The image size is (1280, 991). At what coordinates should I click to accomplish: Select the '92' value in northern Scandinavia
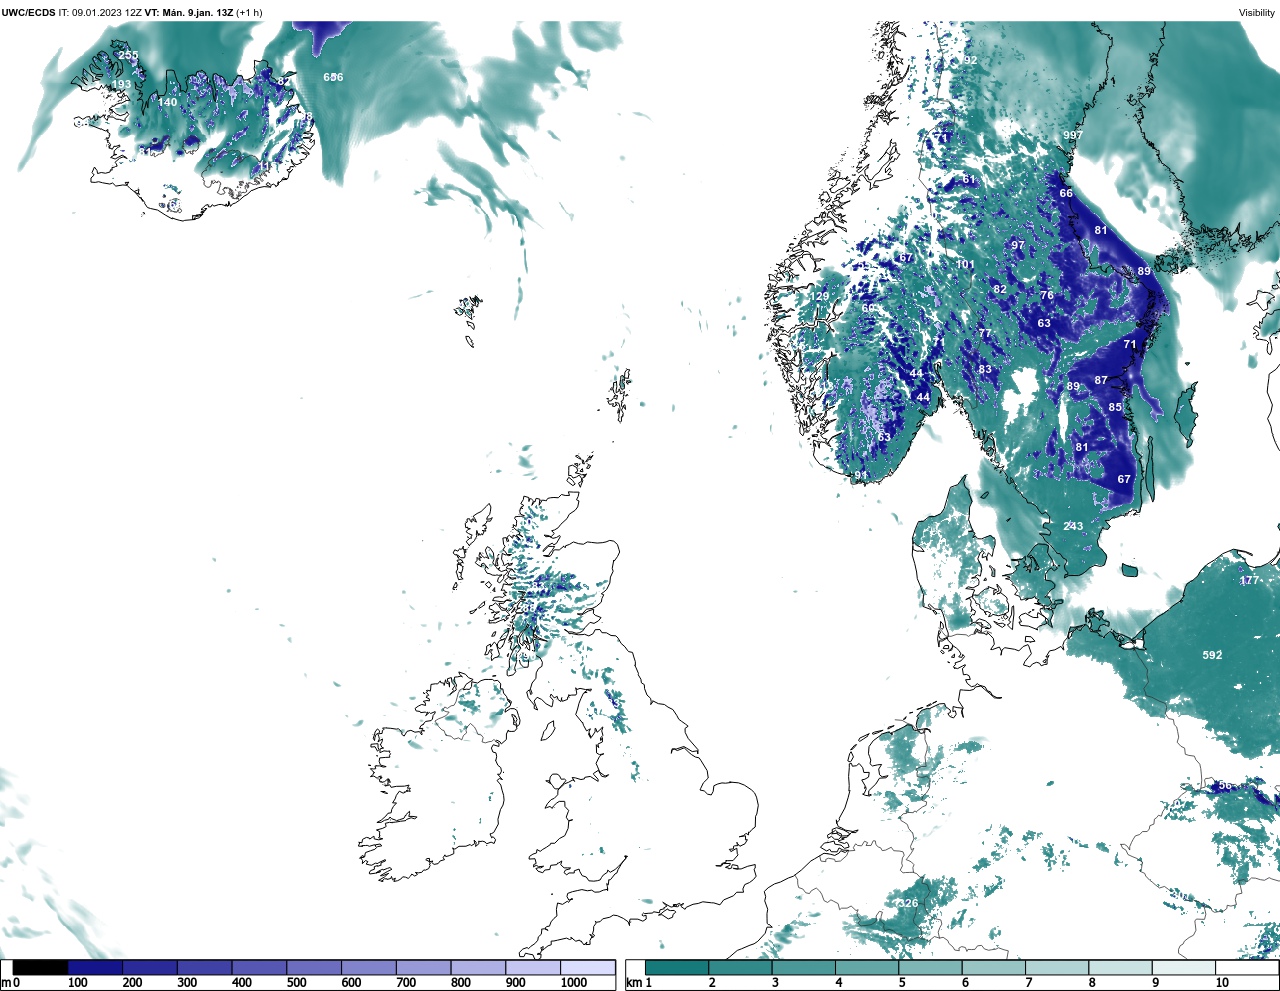tap(970, 60)
